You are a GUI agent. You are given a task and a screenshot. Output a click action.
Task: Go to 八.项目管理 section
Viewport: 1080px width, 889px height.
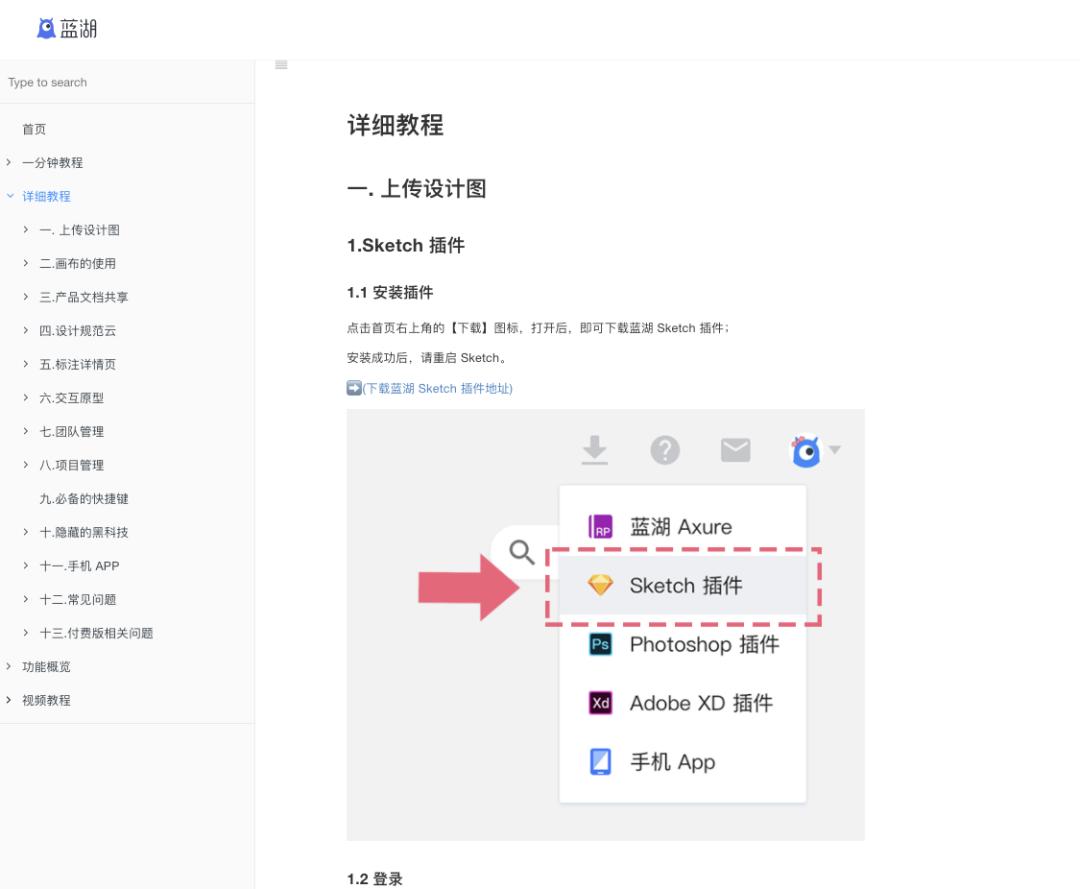[x=72, y=466]
